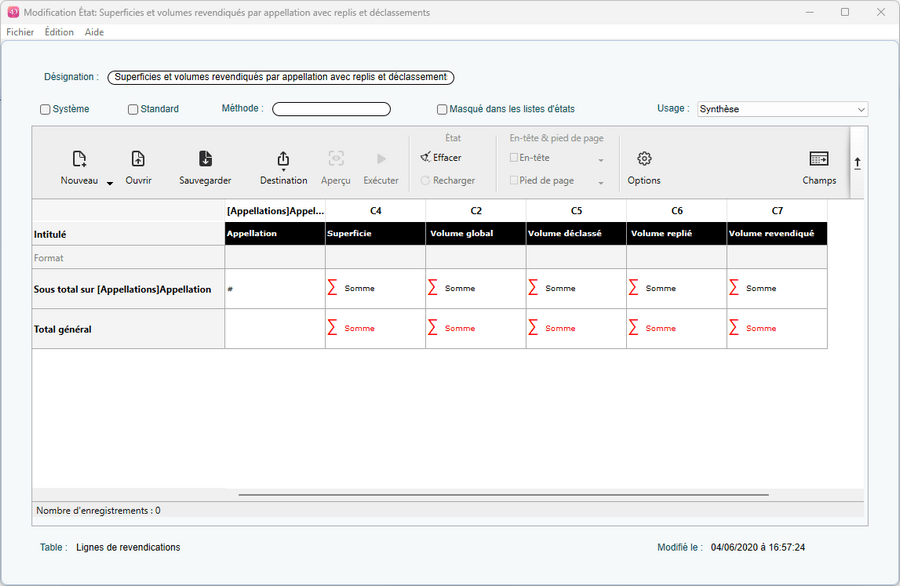Check Masqué dans les listes d'états

442,110
